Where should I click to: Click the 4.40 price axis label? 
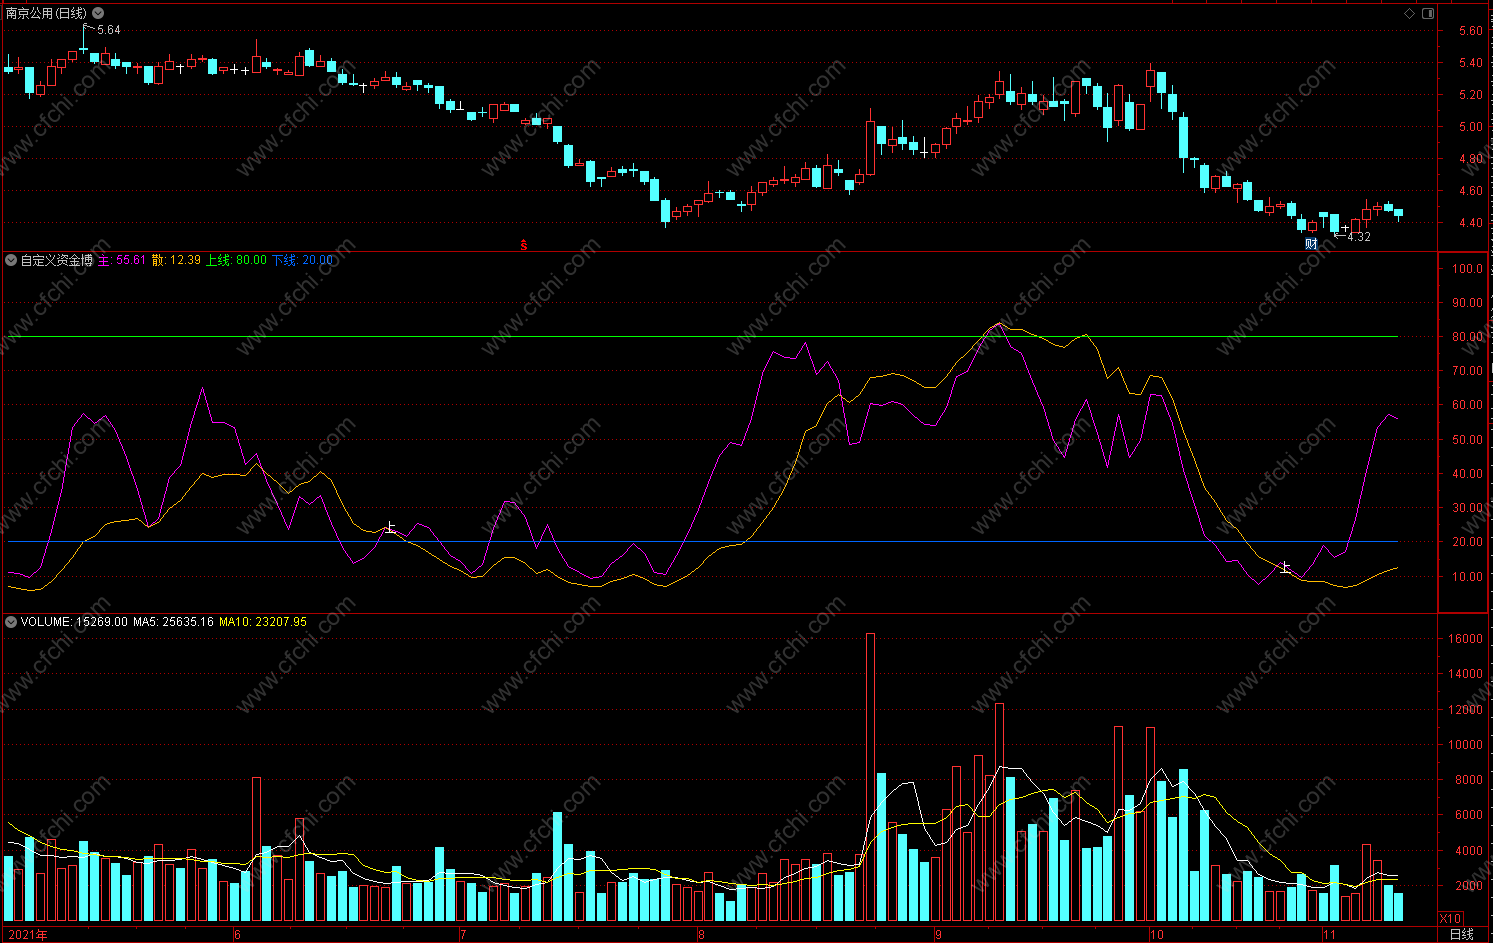pyautogui.click(x=1470, y=223)
